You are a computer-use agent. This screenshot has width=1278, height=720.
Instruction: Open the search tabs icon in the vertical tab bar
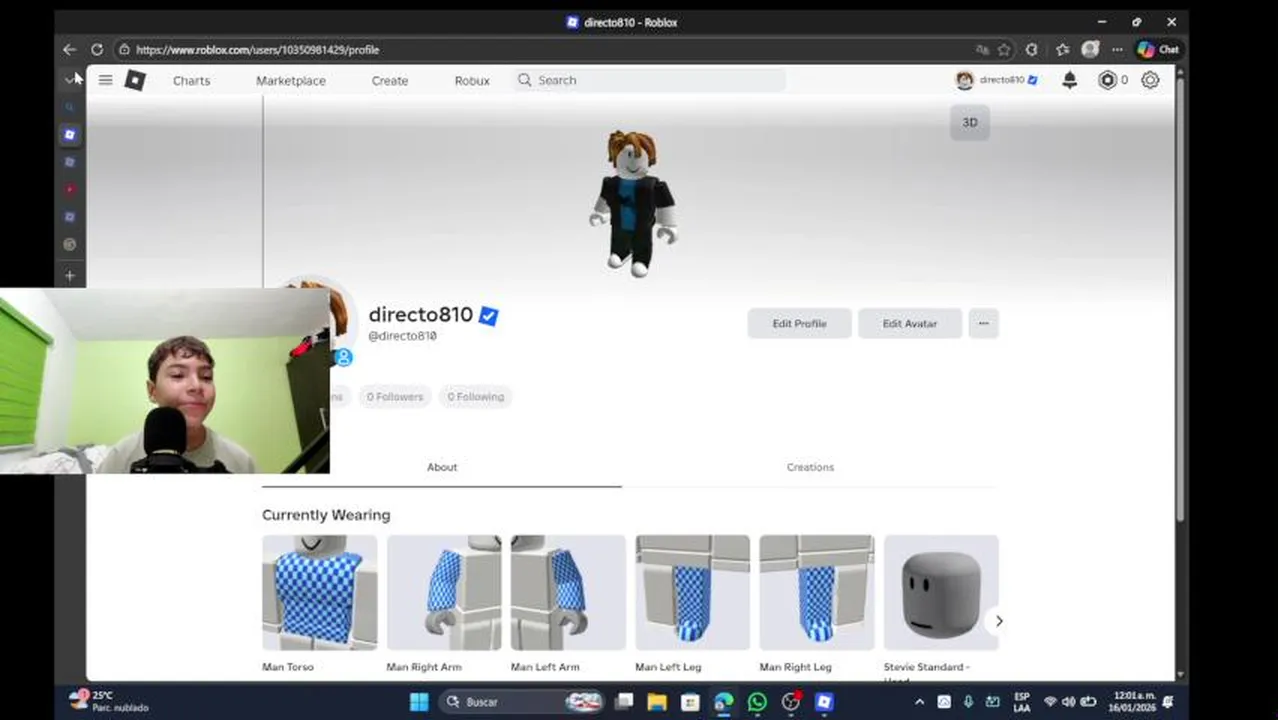[x=69, y=107]
